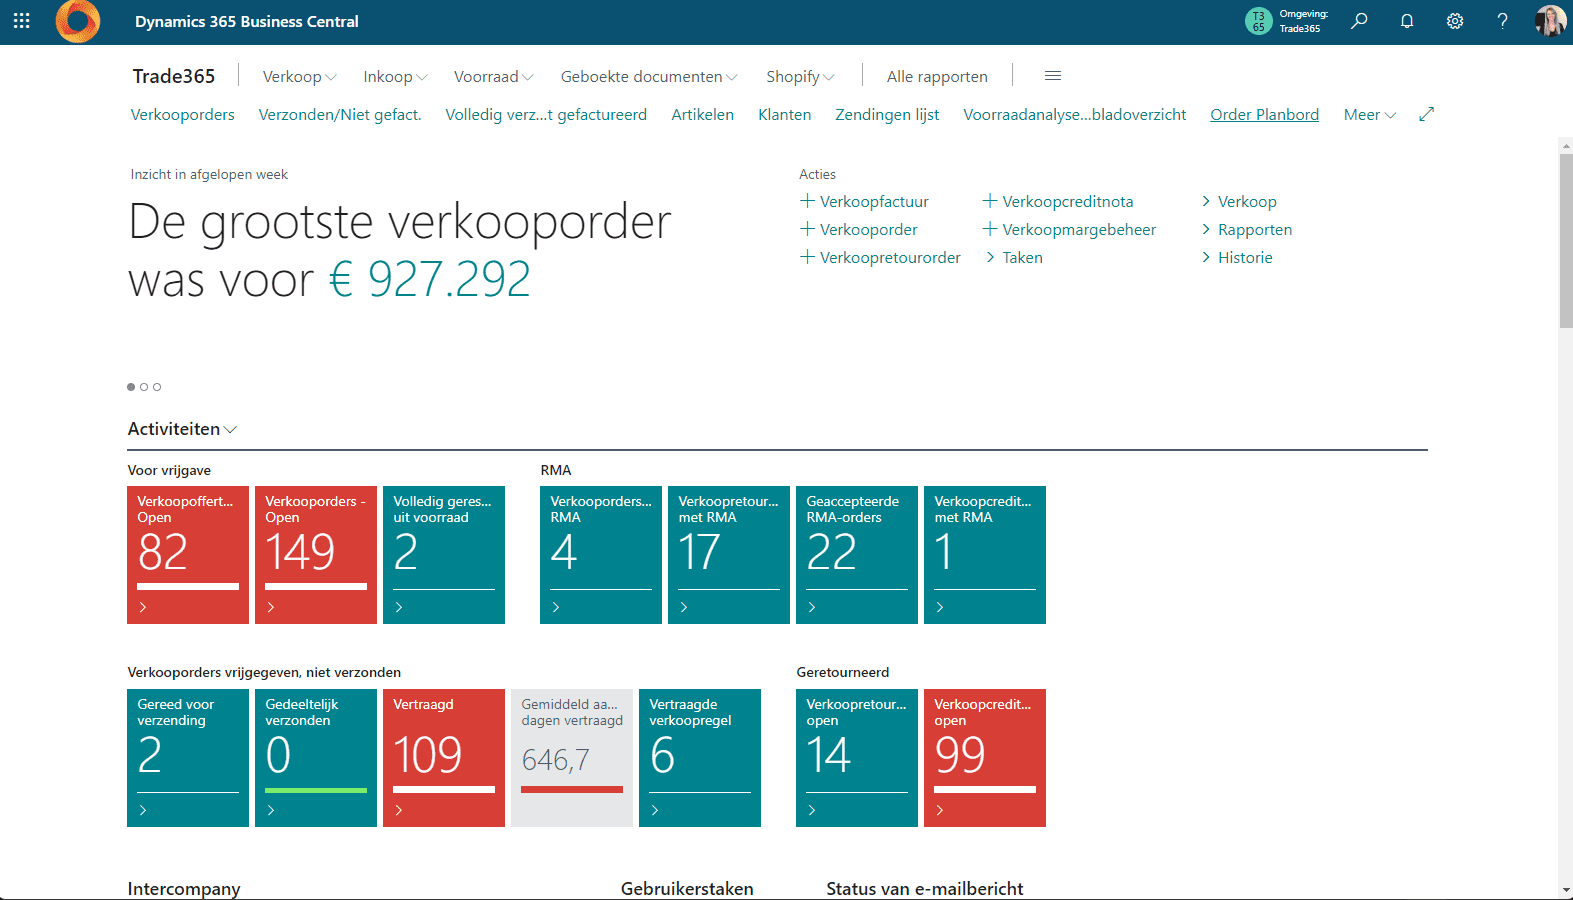1573x900 pixels.
Task: Open the Meer dropdown
Action: [1369, 114]
